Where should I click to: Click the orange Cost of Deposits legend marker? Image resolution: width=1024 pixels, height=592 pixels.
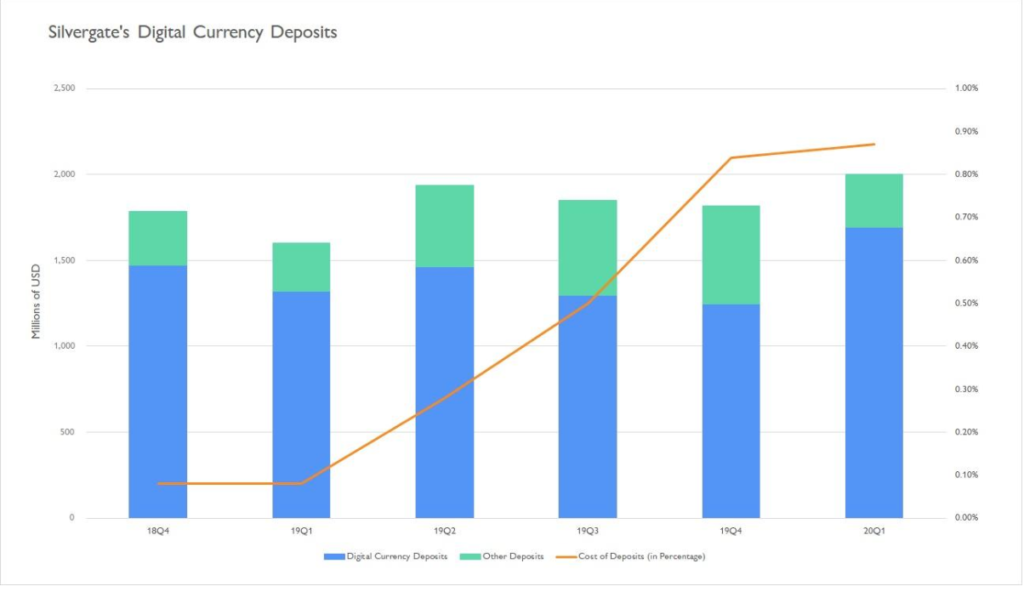[x=566, y=557]
